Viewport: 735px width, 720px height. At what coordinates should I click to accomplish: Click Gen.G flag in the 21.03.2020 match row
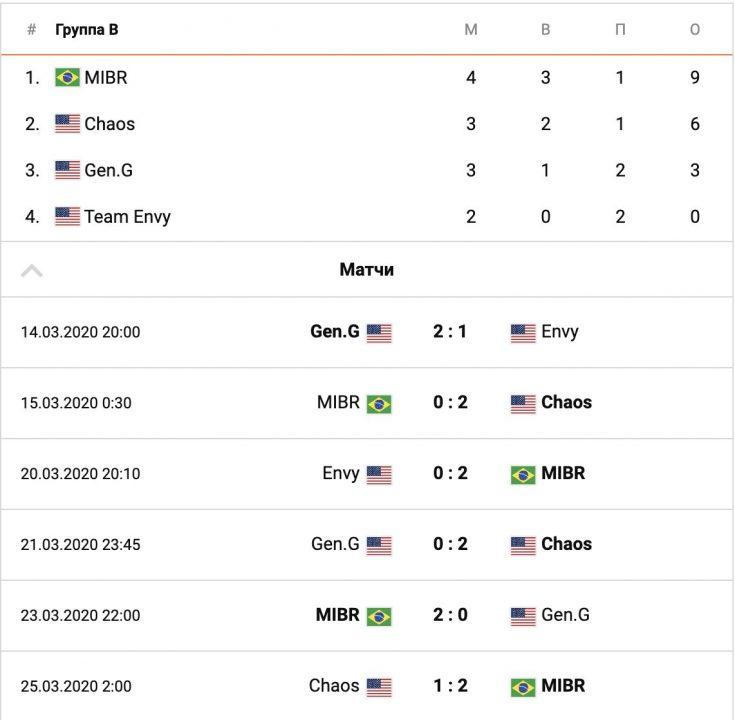pos(379,546)
